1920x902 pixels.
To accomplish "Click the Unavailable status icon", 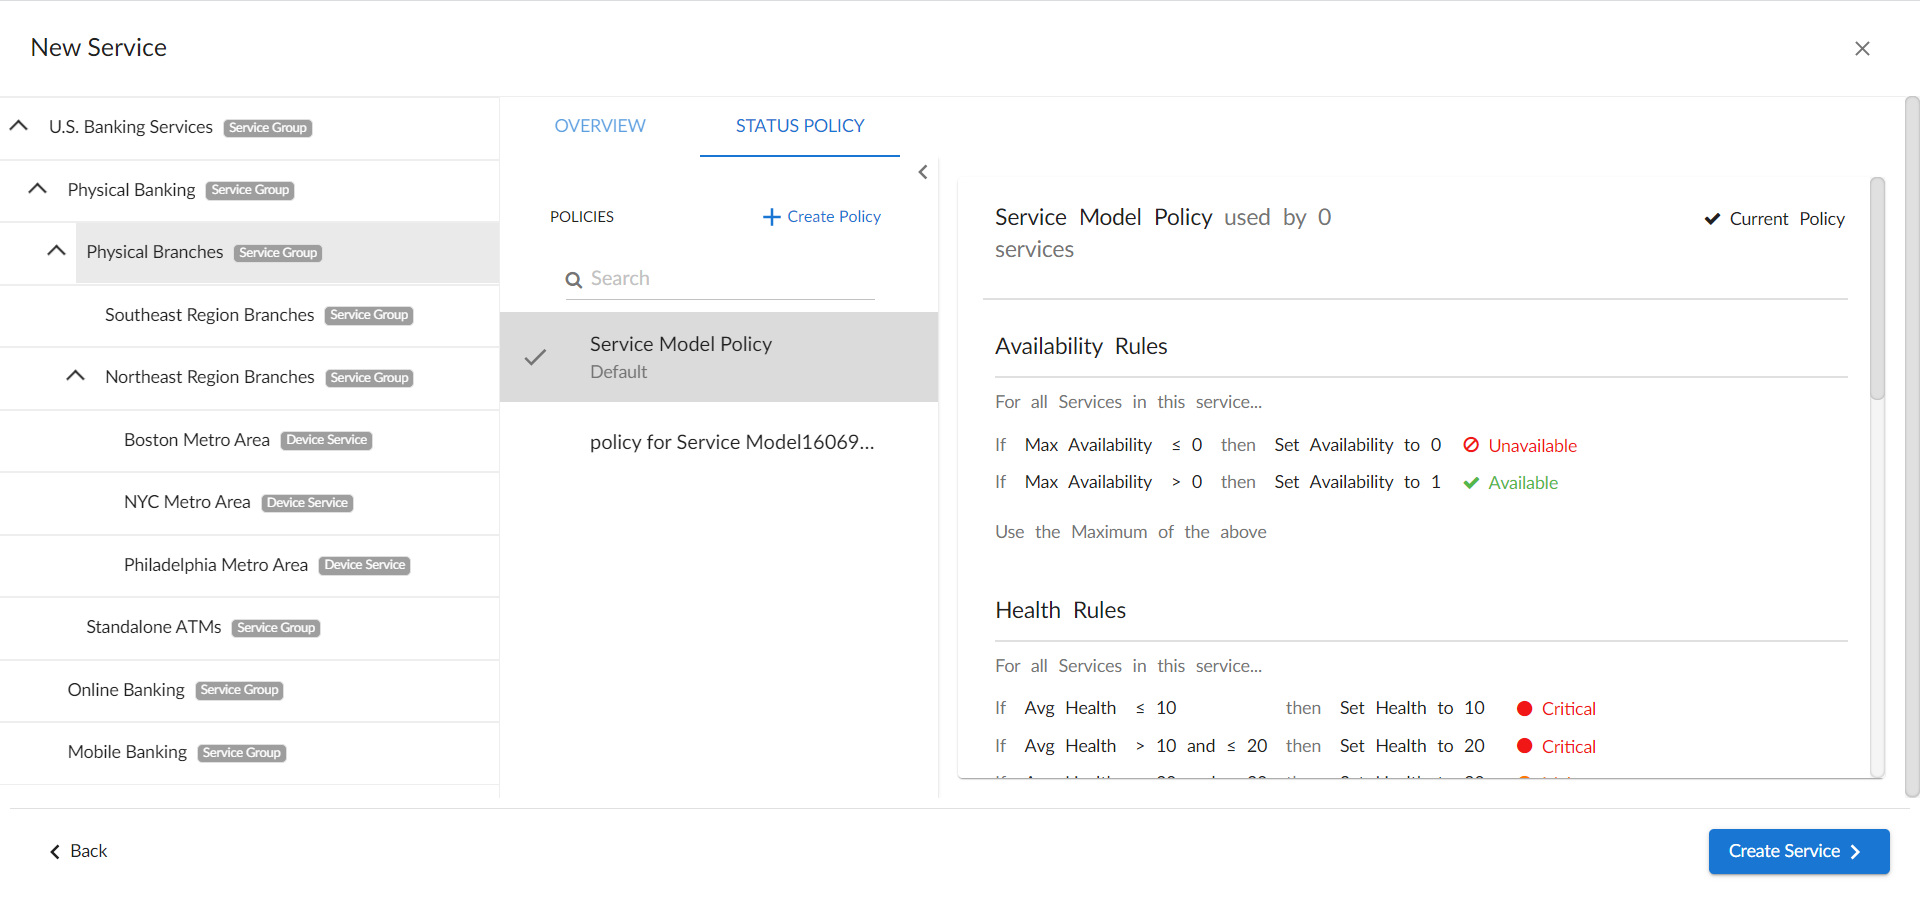I will coord(1471,445).
